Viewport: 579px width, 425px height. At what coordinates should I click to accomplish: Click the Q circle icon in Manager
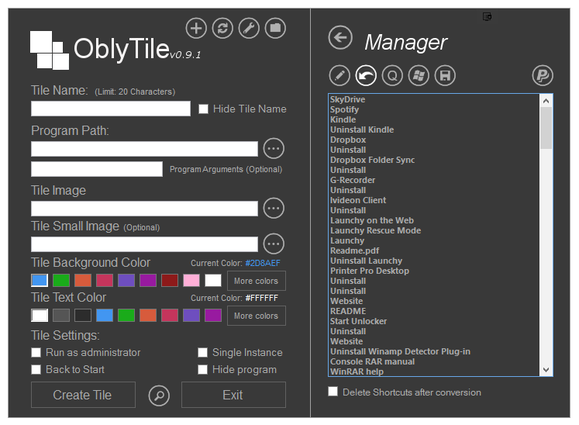coord(392,76)
